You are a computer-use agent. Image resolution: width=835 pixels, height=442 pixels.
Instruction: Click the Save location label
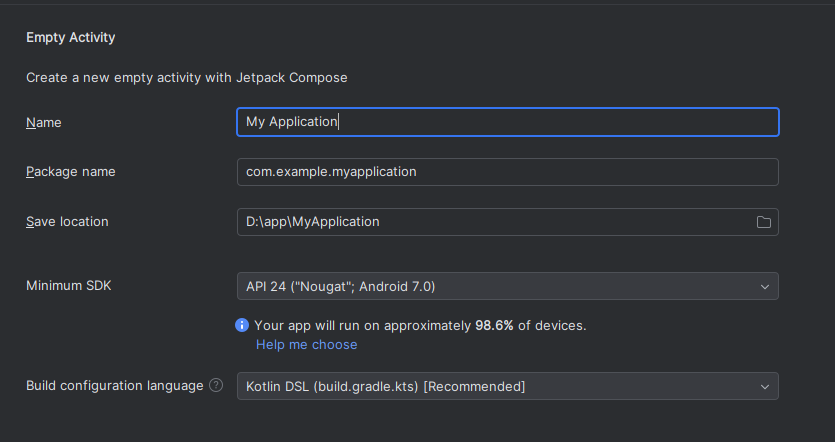pyautogui.click(x=67, y=222)
